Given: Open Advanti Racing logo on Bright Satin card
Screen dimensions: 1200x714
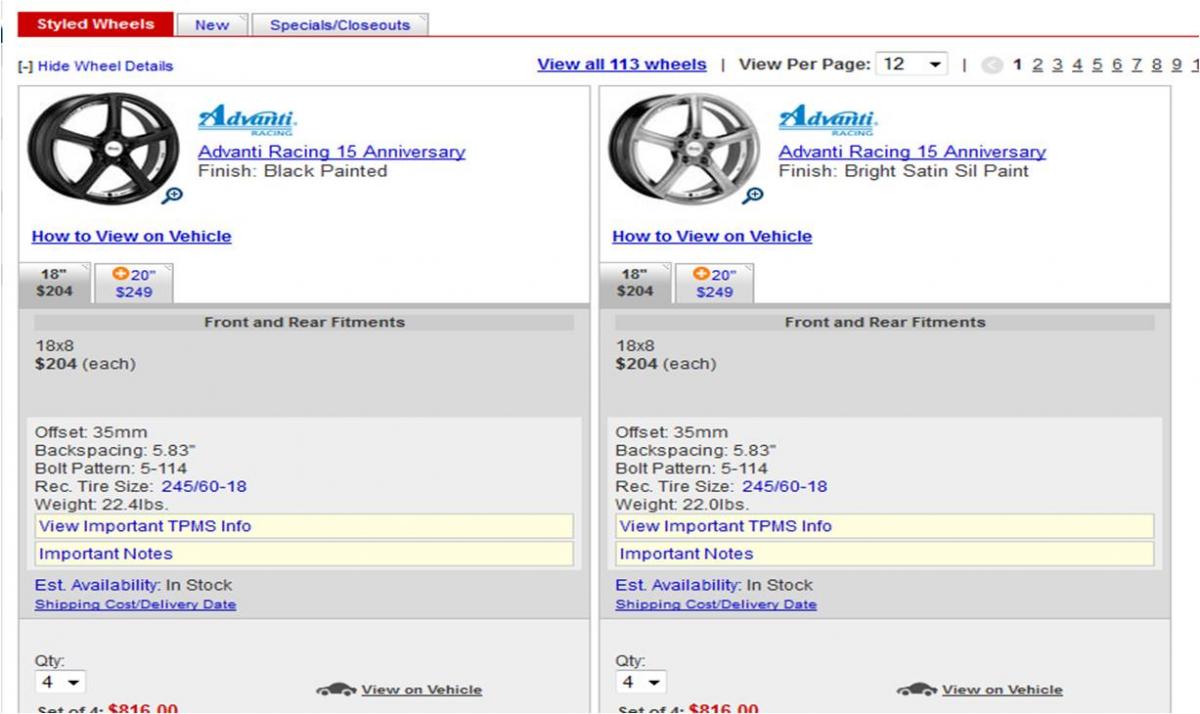Looking at the screenshot, I should (828, 119).
